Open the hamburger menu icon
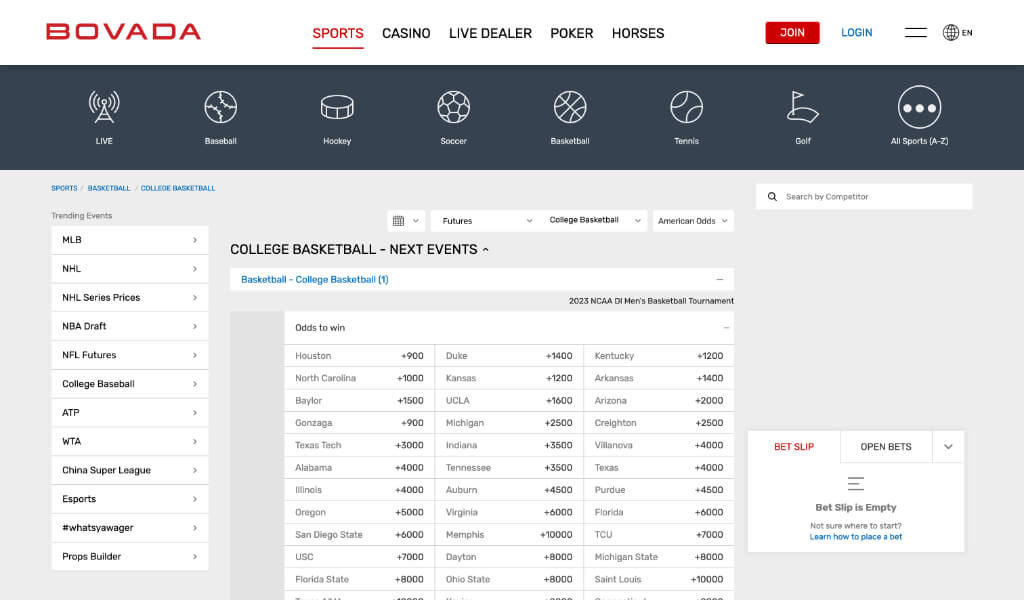 [916, 33]
